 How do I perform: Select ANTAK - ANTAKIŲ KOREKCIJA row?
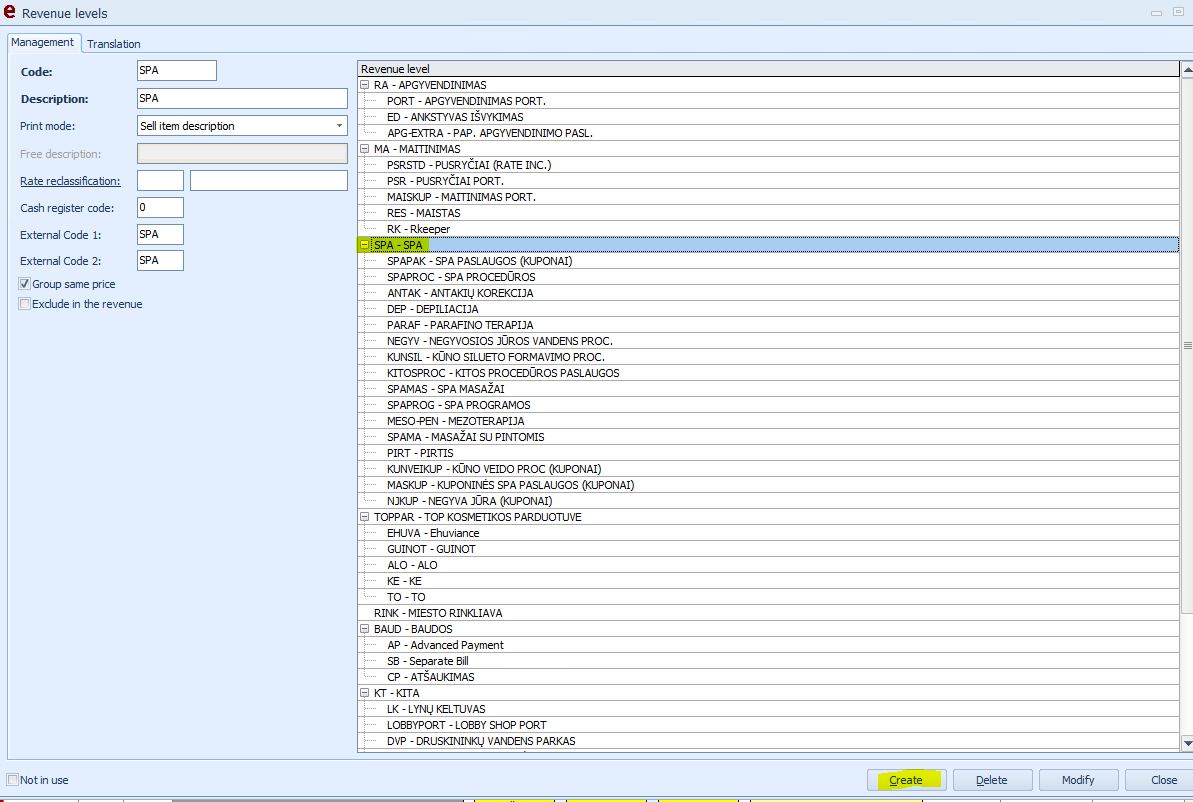tap(768, 293)
